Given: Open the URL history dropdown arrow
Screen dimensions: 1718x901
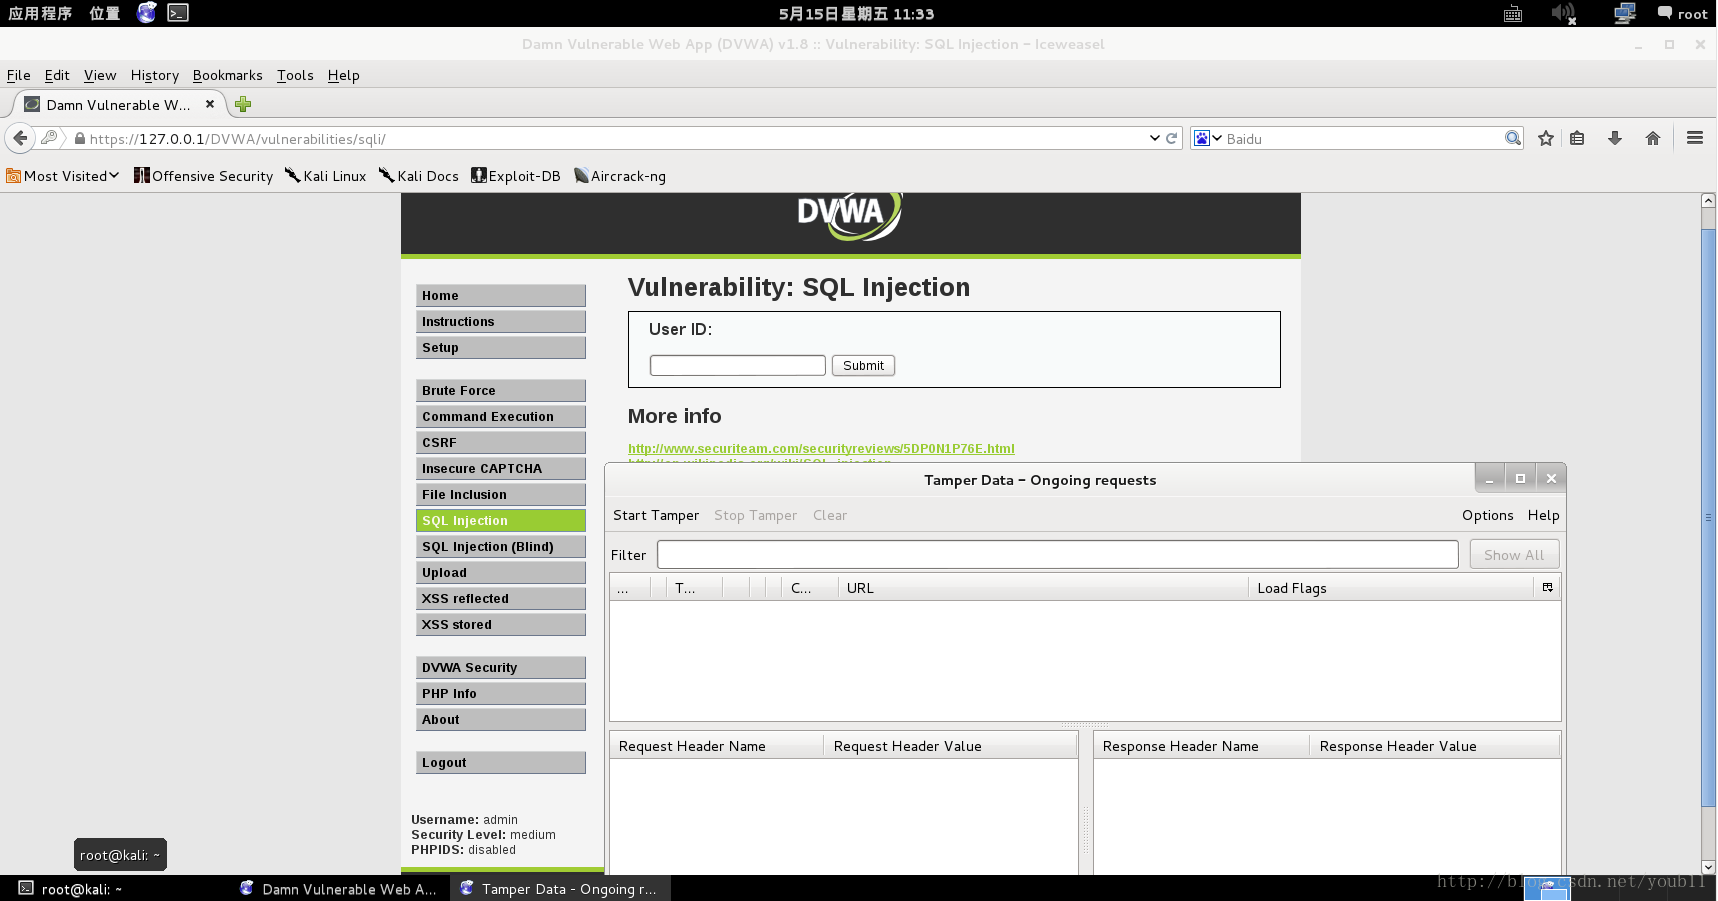Looking at the screenshot, I should (1155, 138).
